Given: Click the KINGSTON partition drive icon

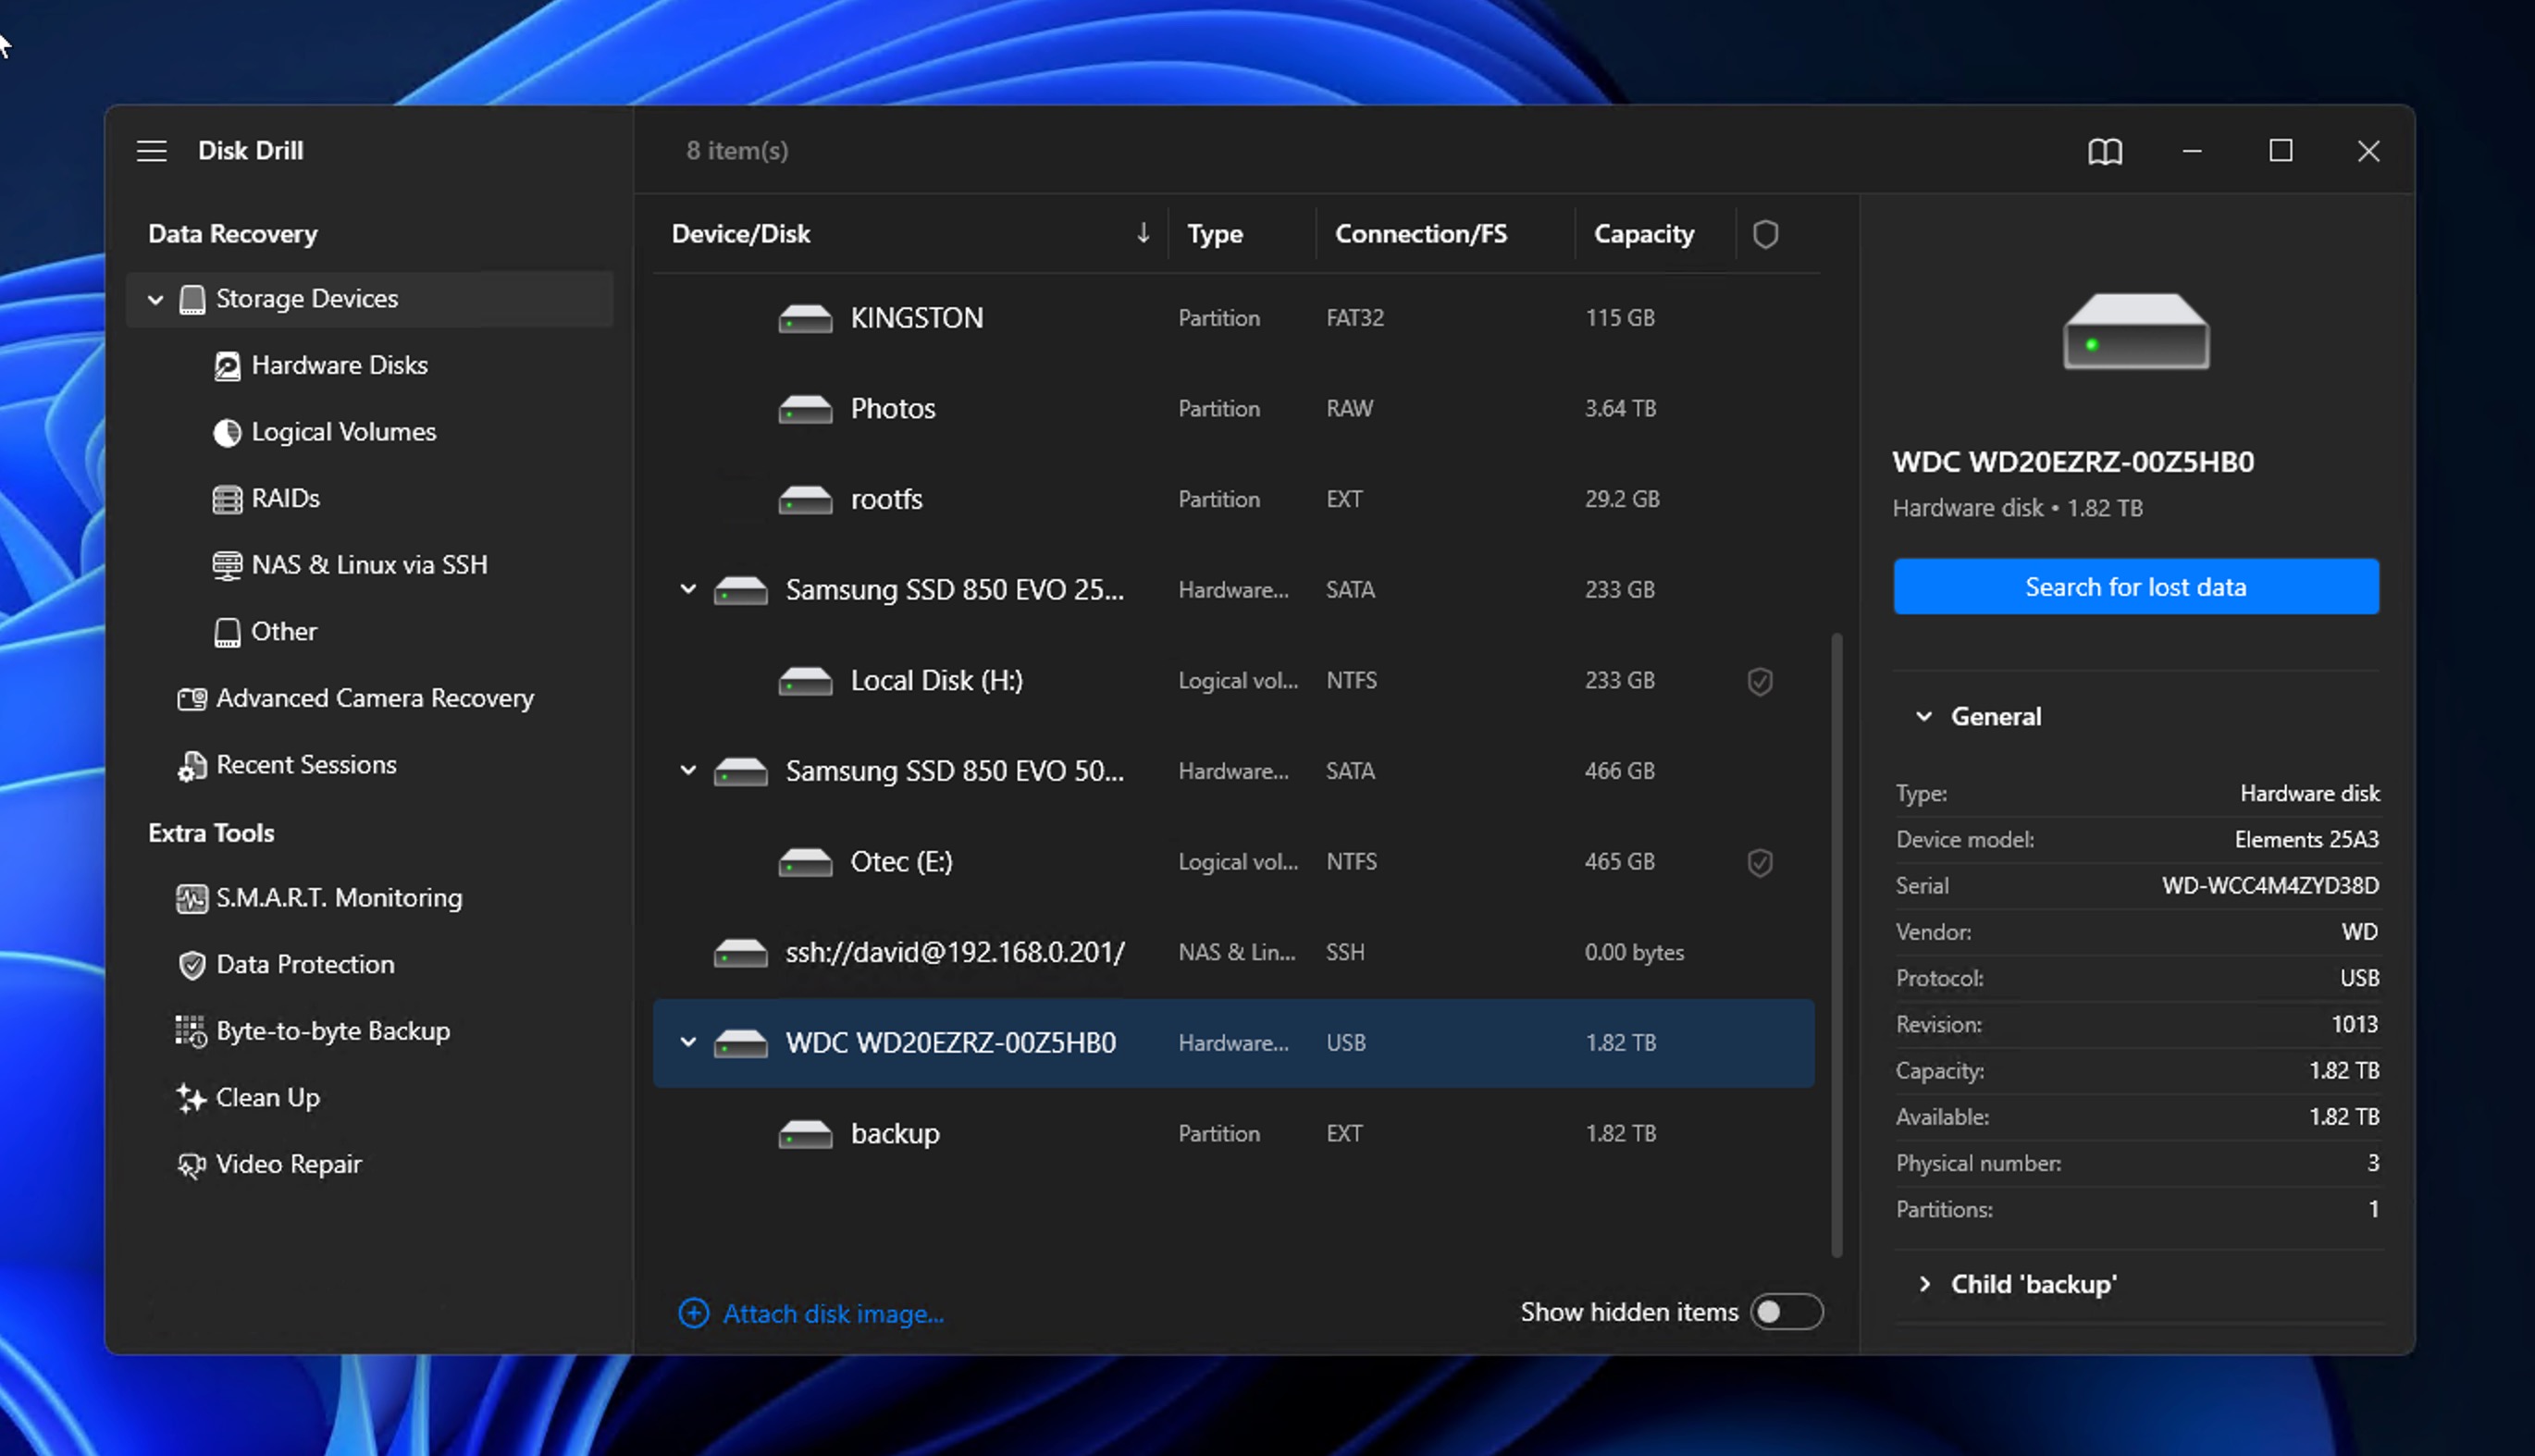Looking at the screenshot, I should click(x=805, y=318).
